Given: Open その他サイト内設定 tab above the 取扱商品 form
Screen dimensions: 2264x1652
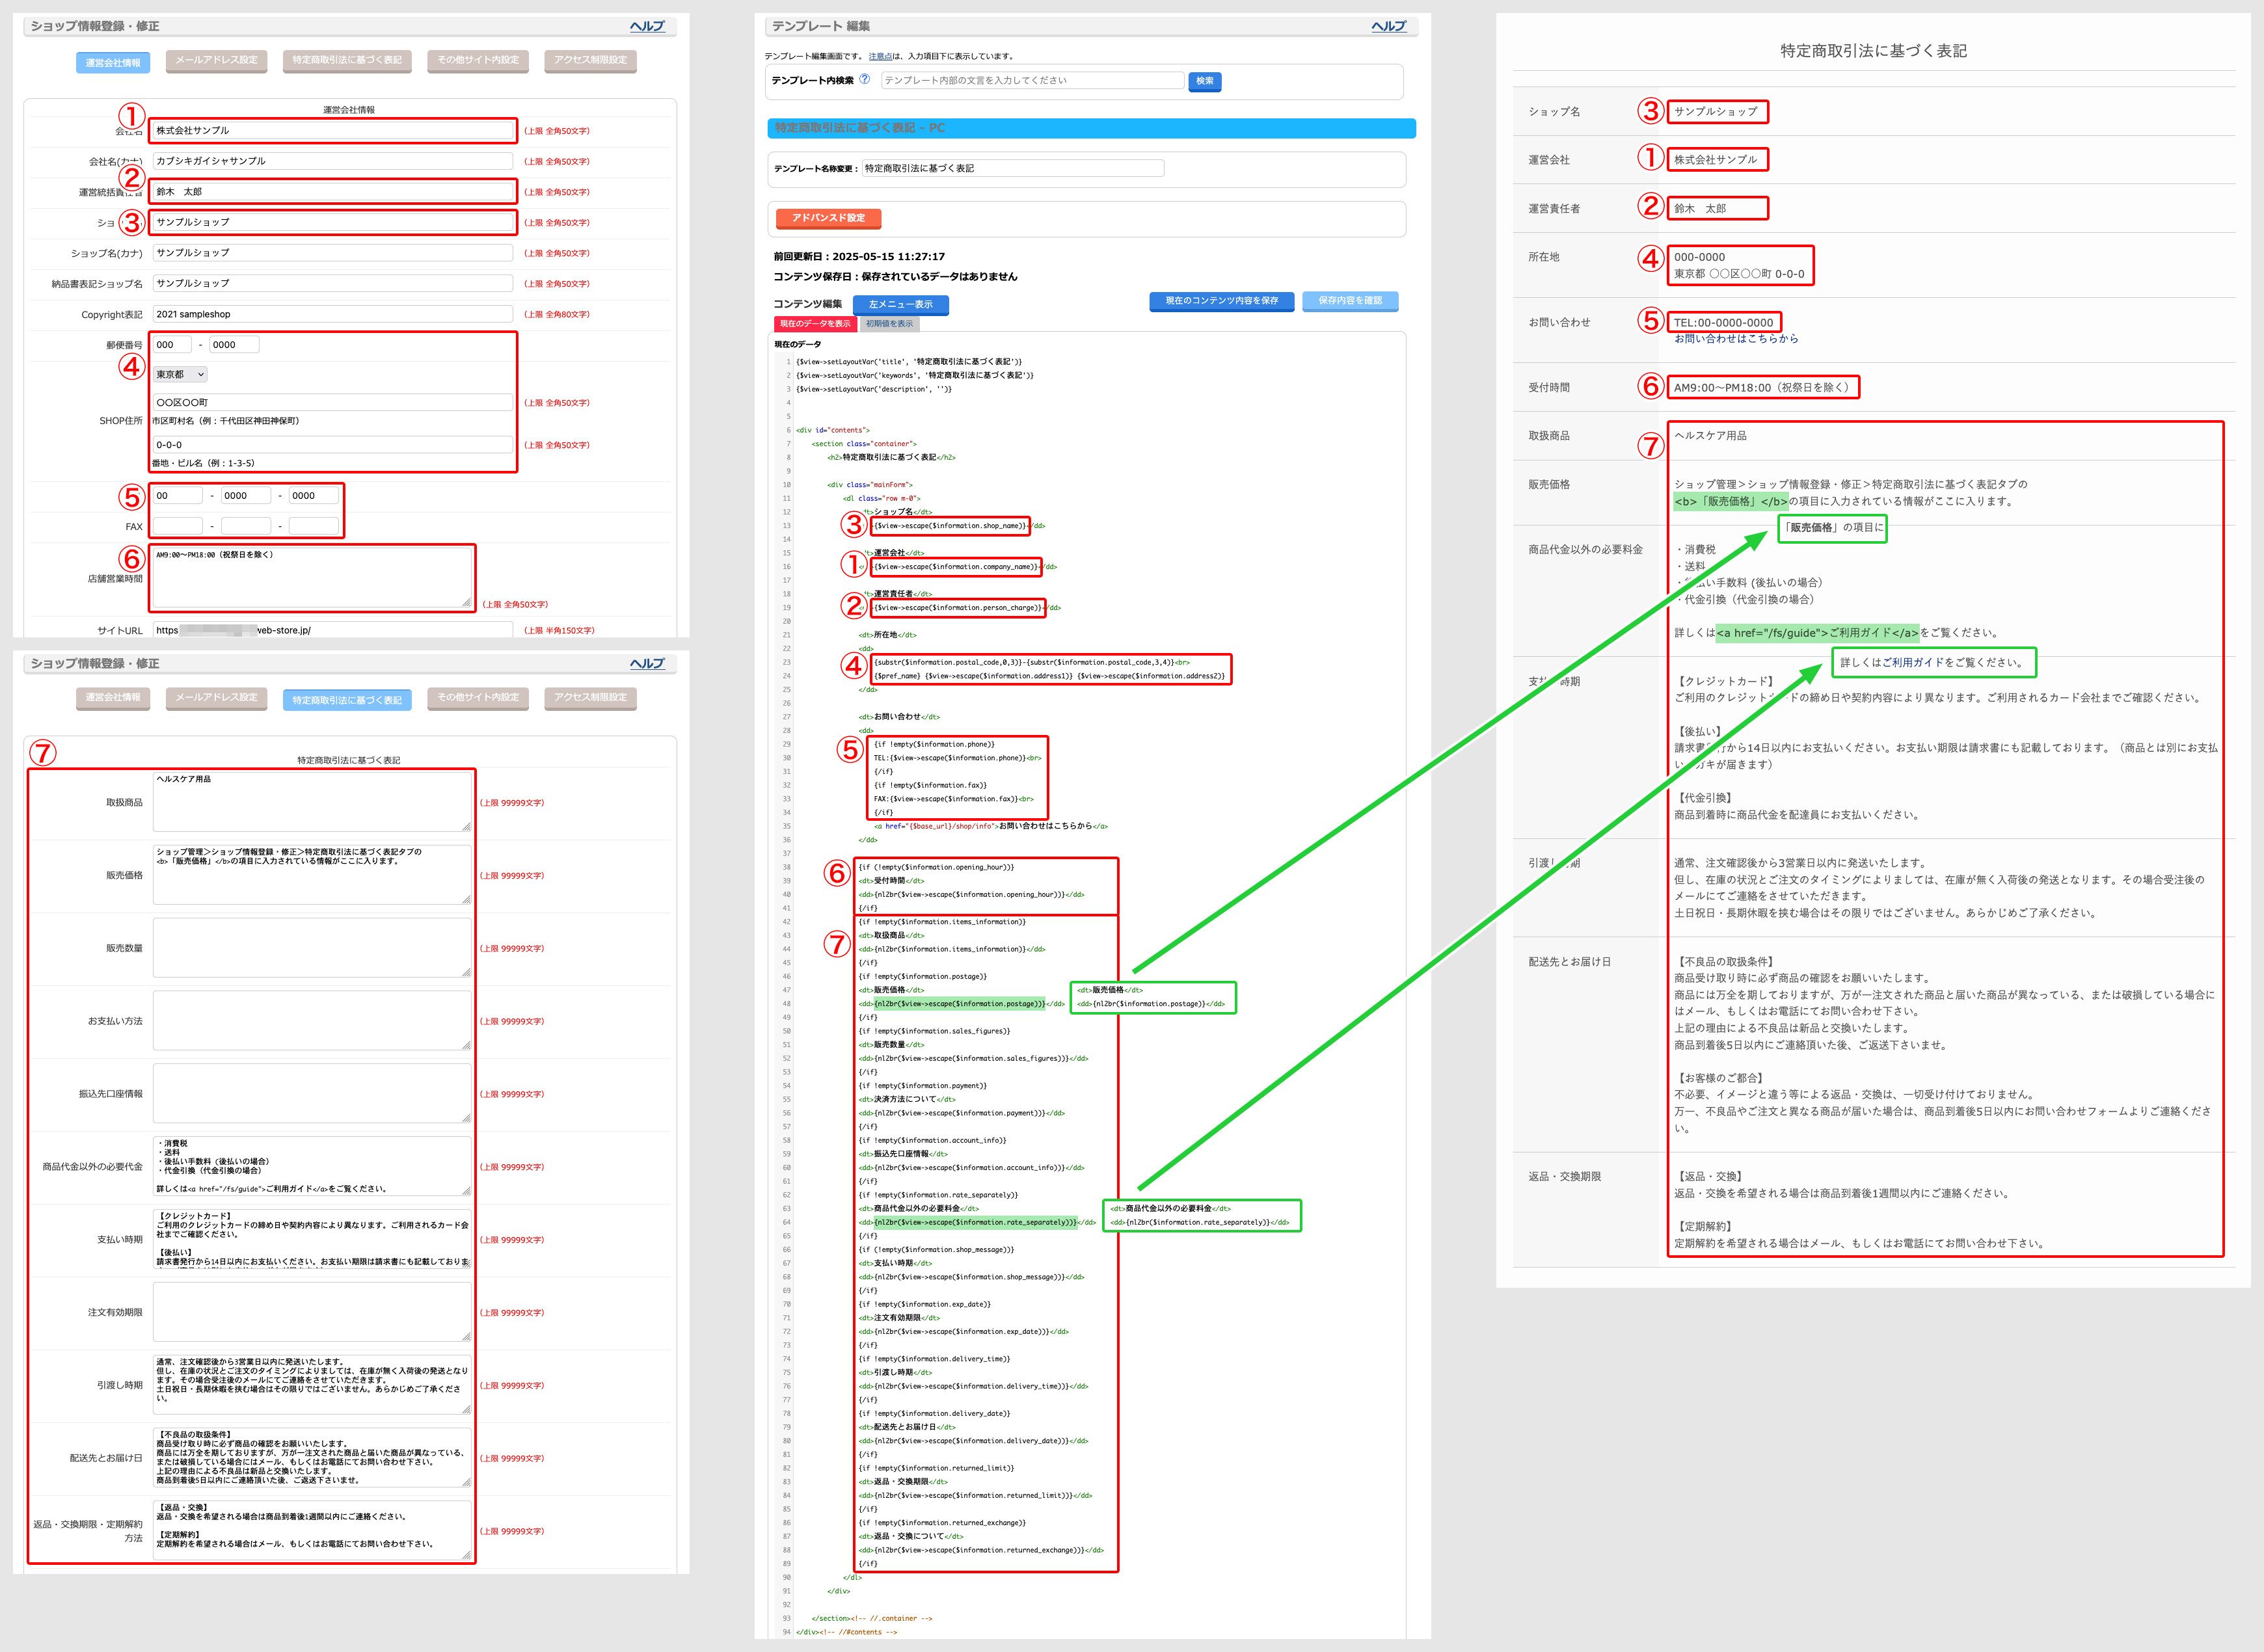Looking at the screenshot, I should click(478, 697).
